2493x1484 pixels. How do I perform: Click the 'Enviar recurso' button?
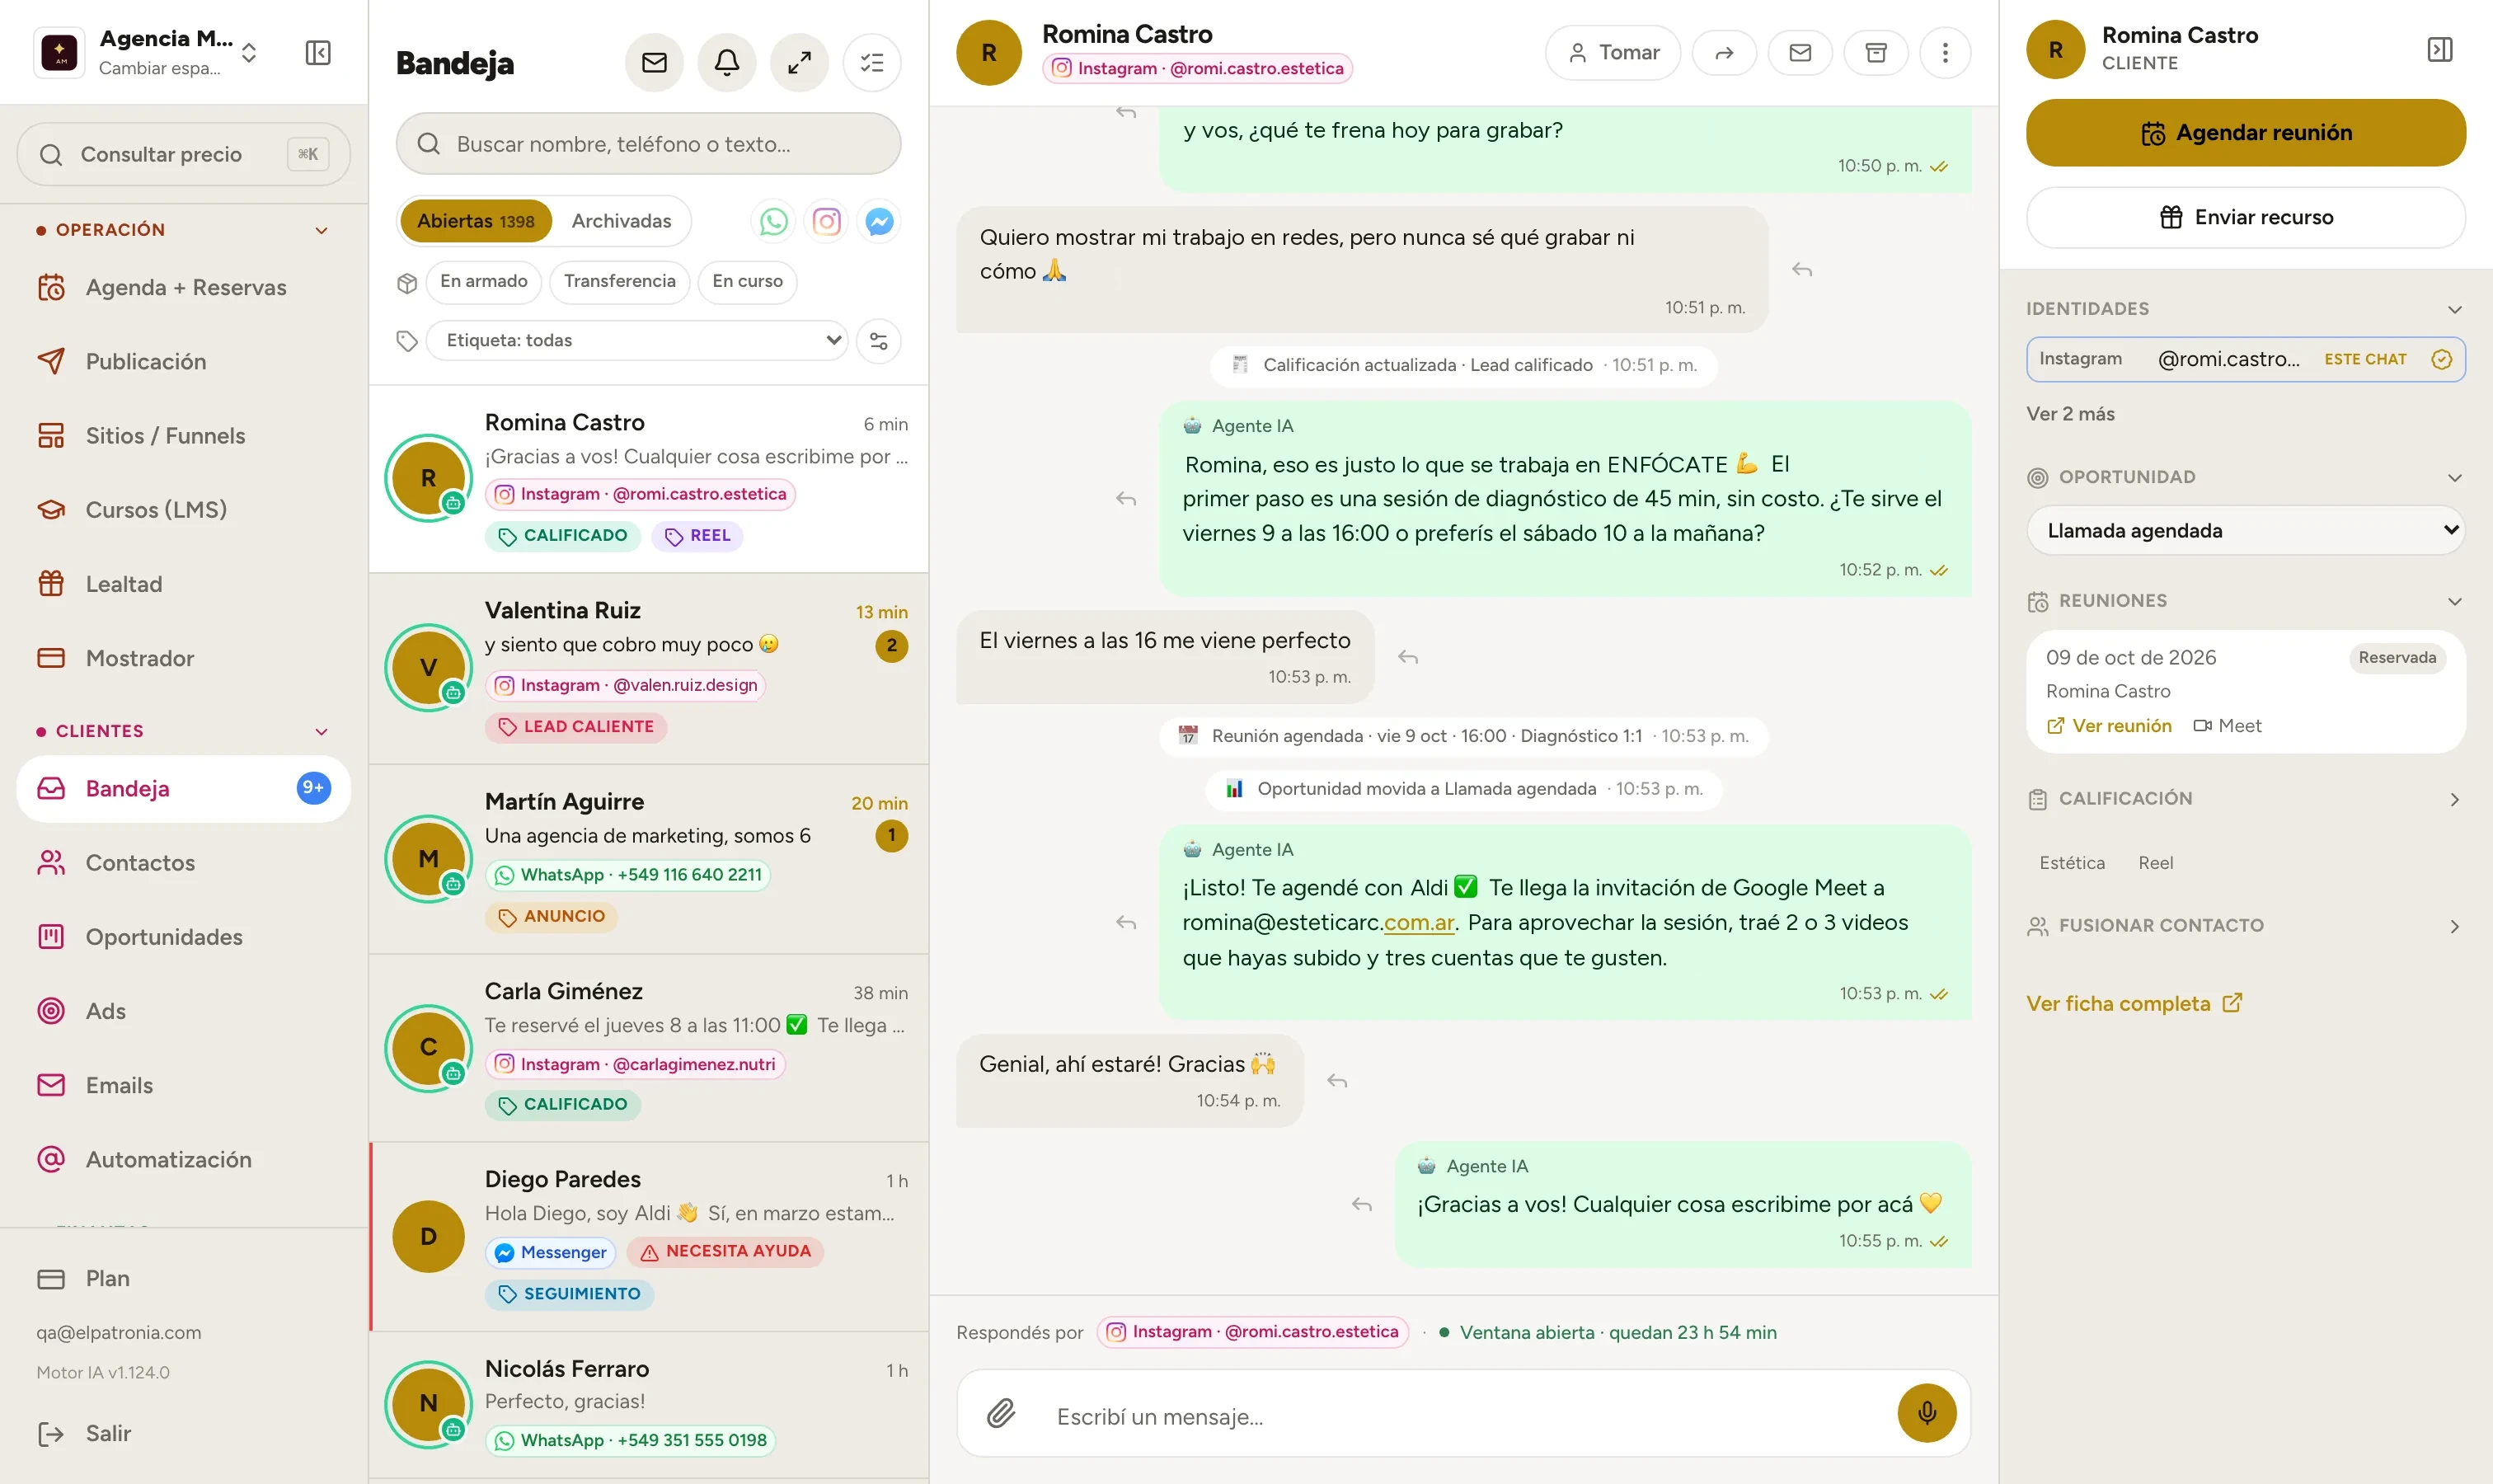click(2245, 218)
